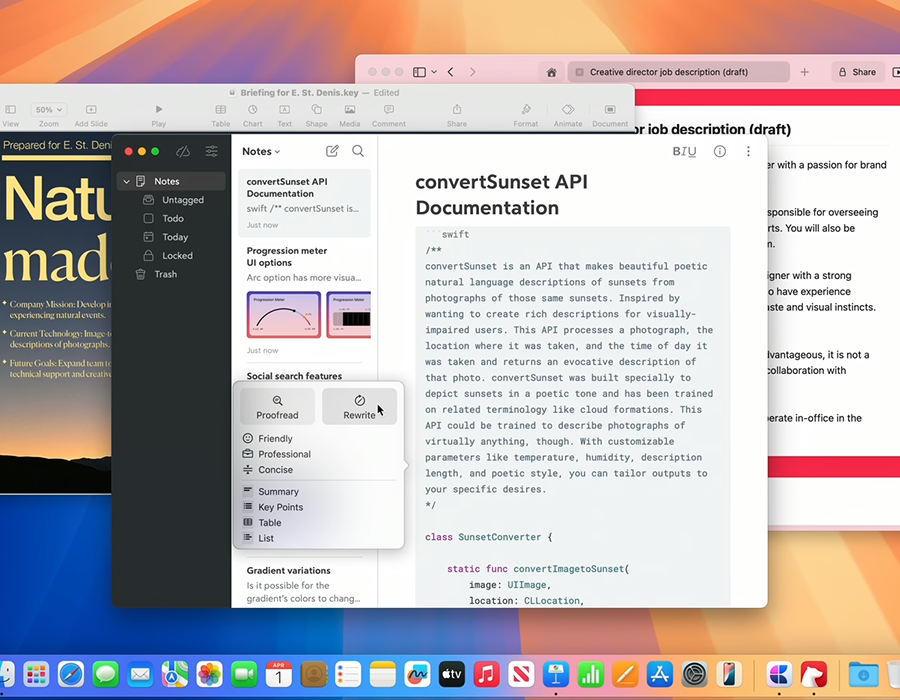Open the Todo folder
Viewport: 900px width, 700px height.
tap(171, 219)
